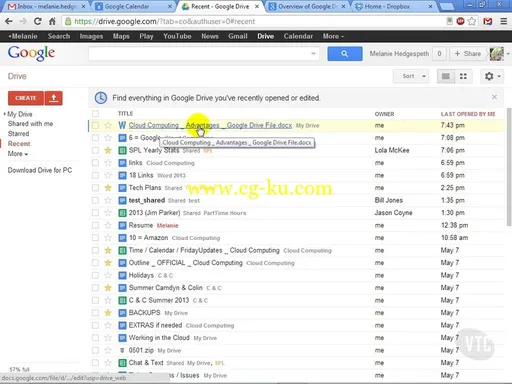Select checkbox for links row
Viewport: 512px width, 384px height.
tap(95, 163)
